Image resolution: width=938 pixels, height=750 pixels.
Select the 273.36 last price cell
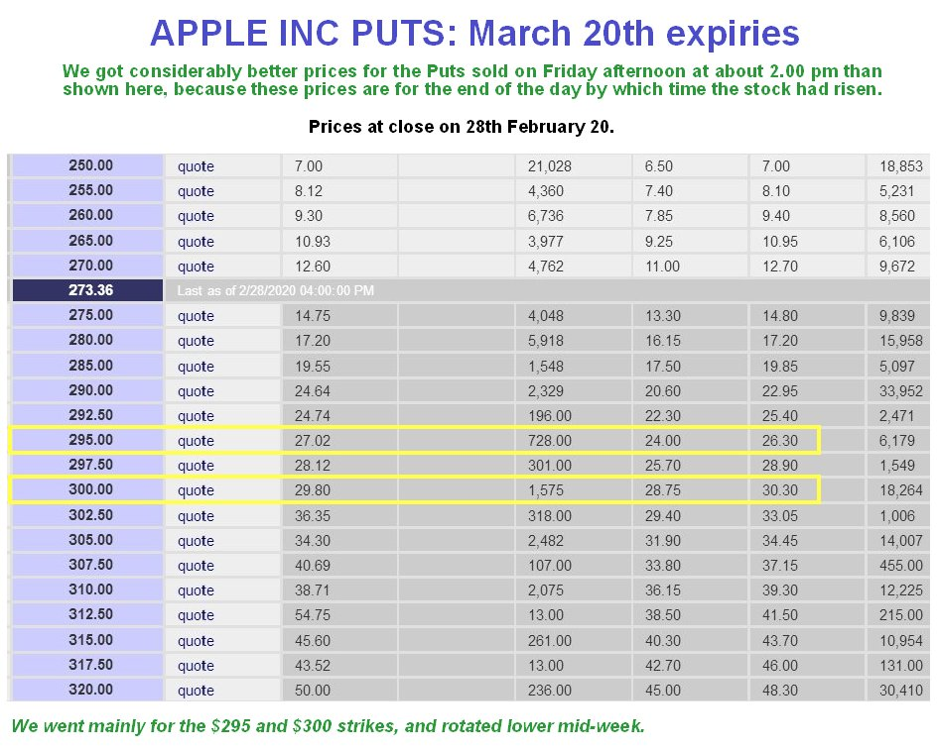point(88,291)
